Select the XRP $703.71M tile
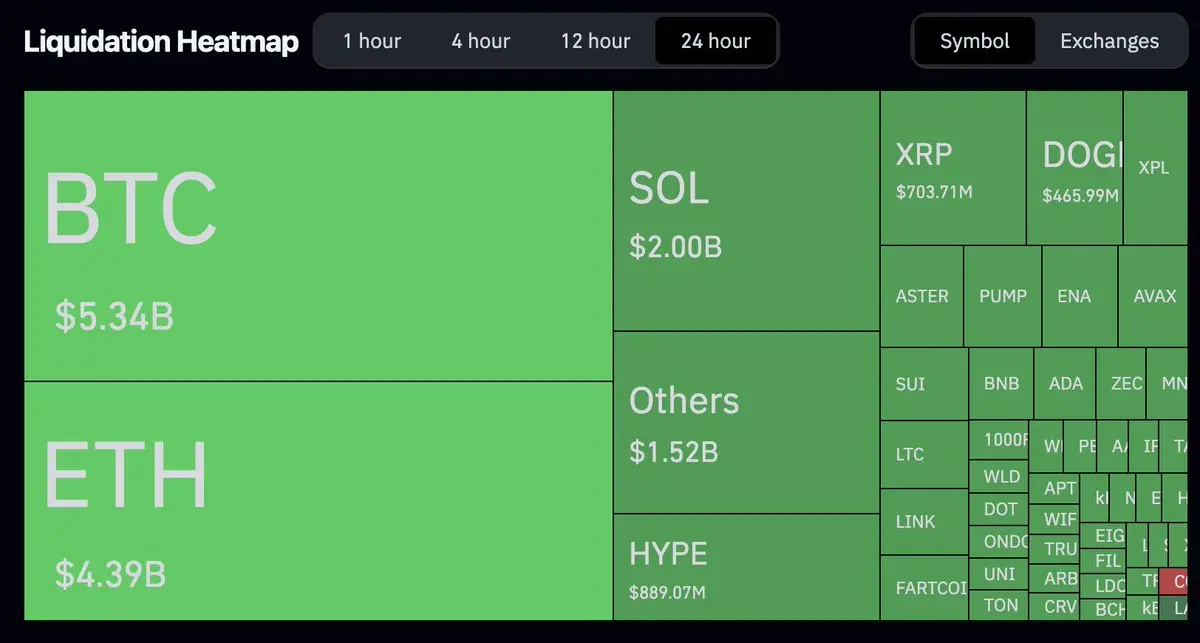The width and height of the screenshot is (1200, 643). 952,168
